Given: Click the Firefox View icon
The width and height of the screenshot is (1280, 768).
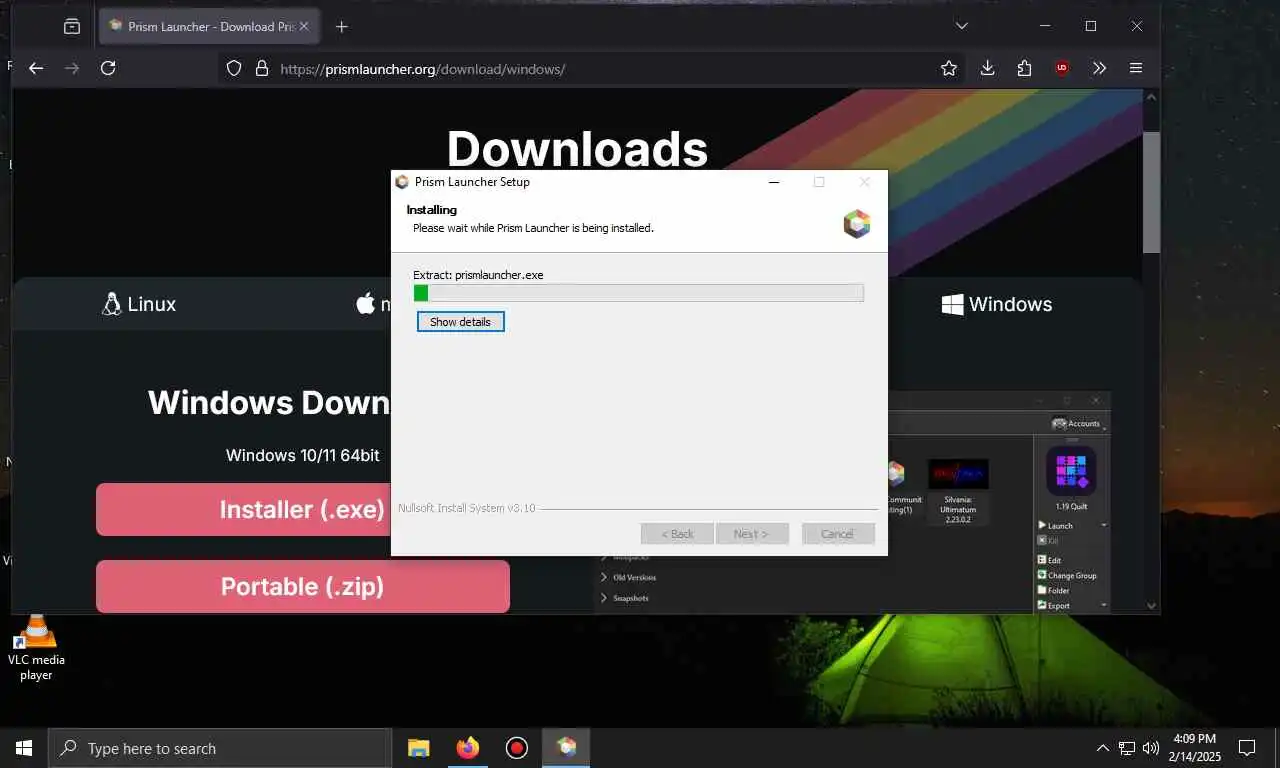Looking at the screenshot, I should (x=72, y=27).
